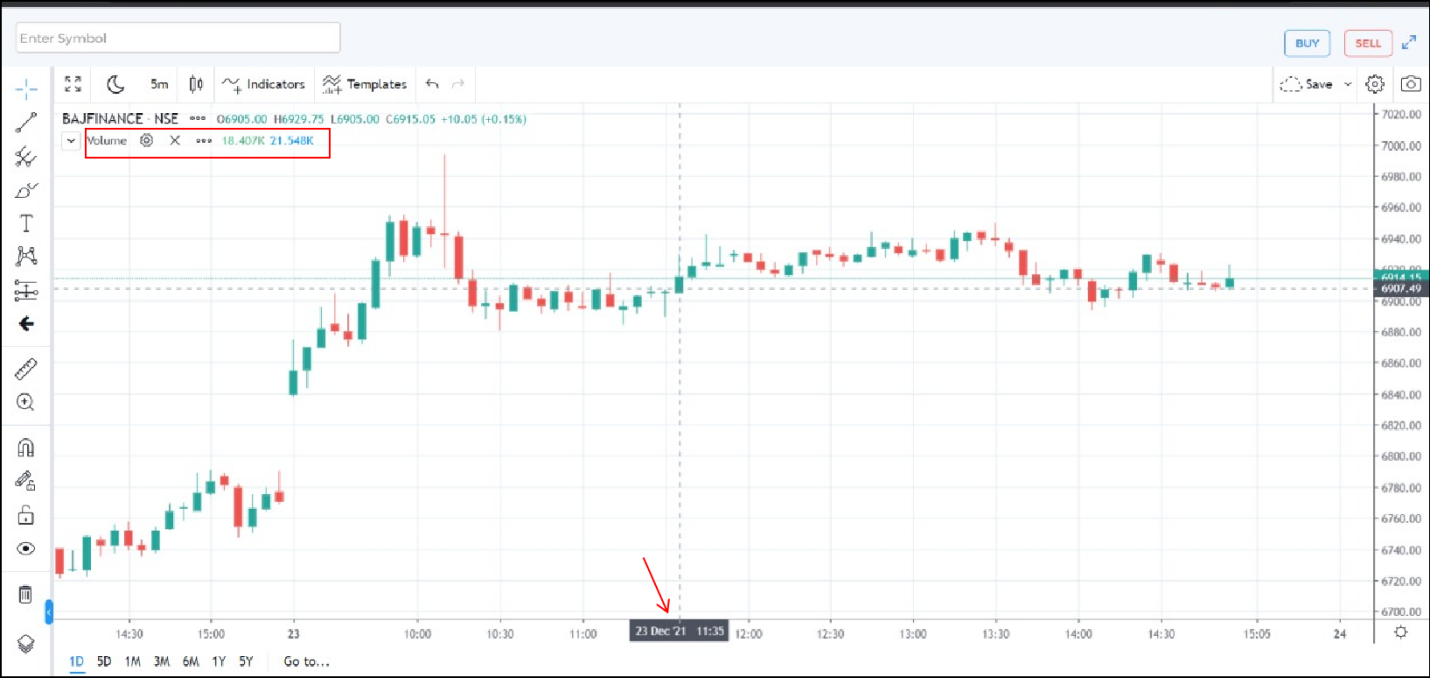
Task: Select the Text annotation tool
Action: pos(26,223)
